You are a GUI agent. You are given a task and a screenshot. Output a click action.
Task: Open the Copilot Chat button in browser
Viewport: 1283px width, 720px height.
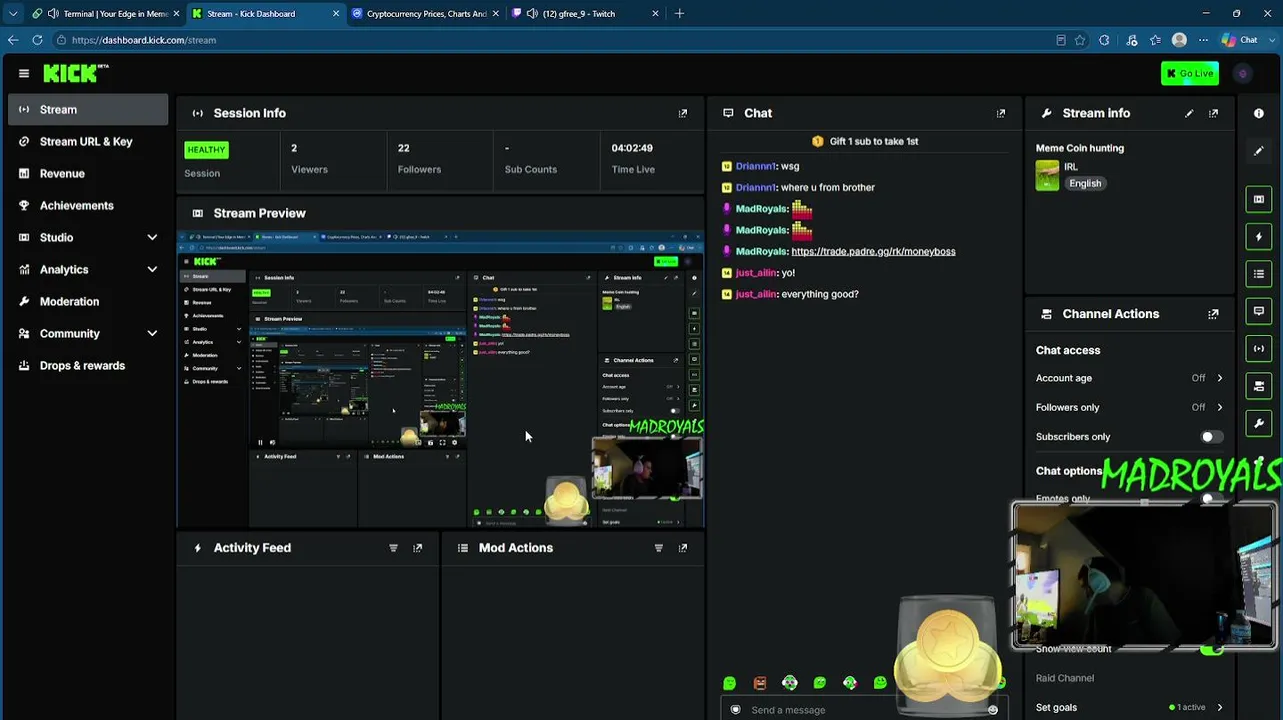coord(1241,40)
